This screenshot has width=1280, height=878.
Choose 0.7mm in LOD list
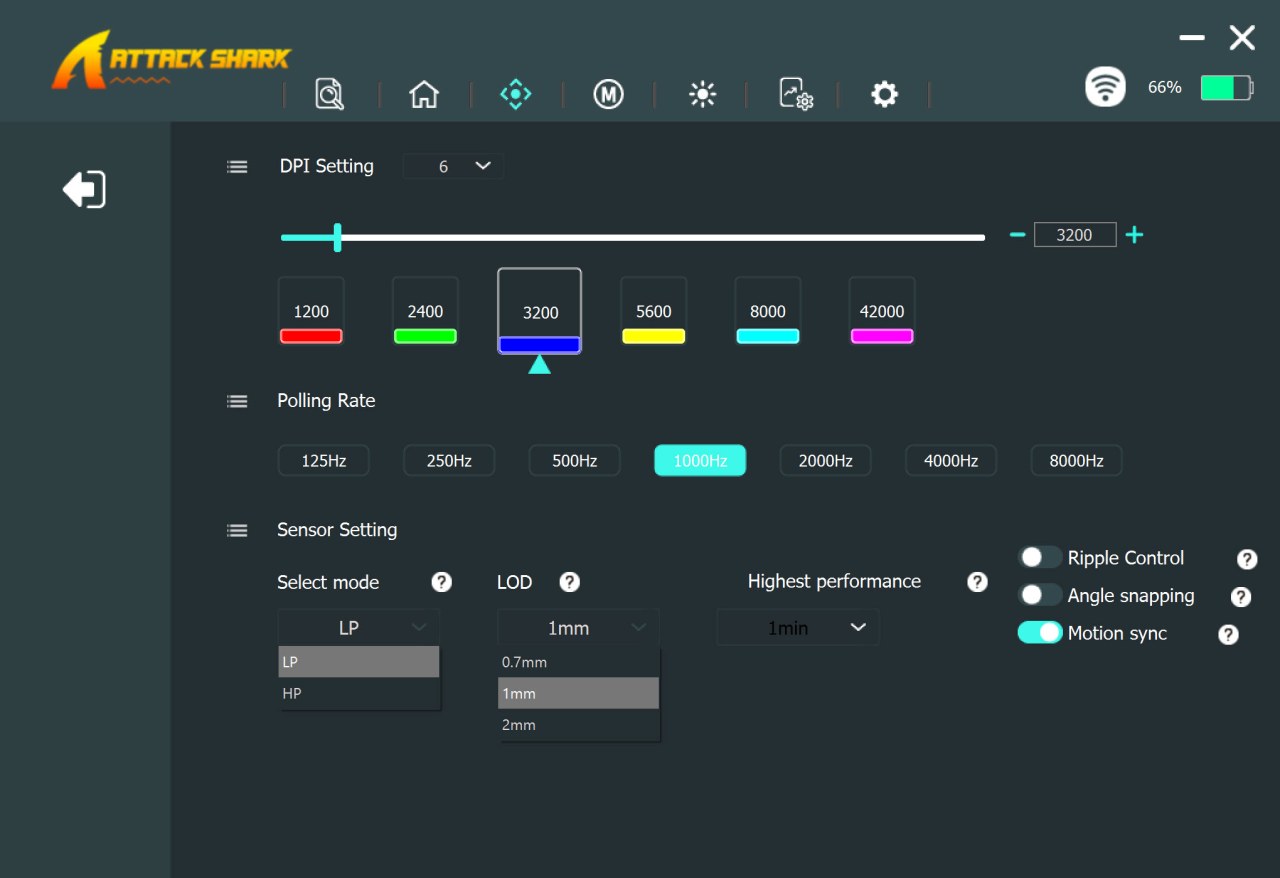[x=578, y=662]
